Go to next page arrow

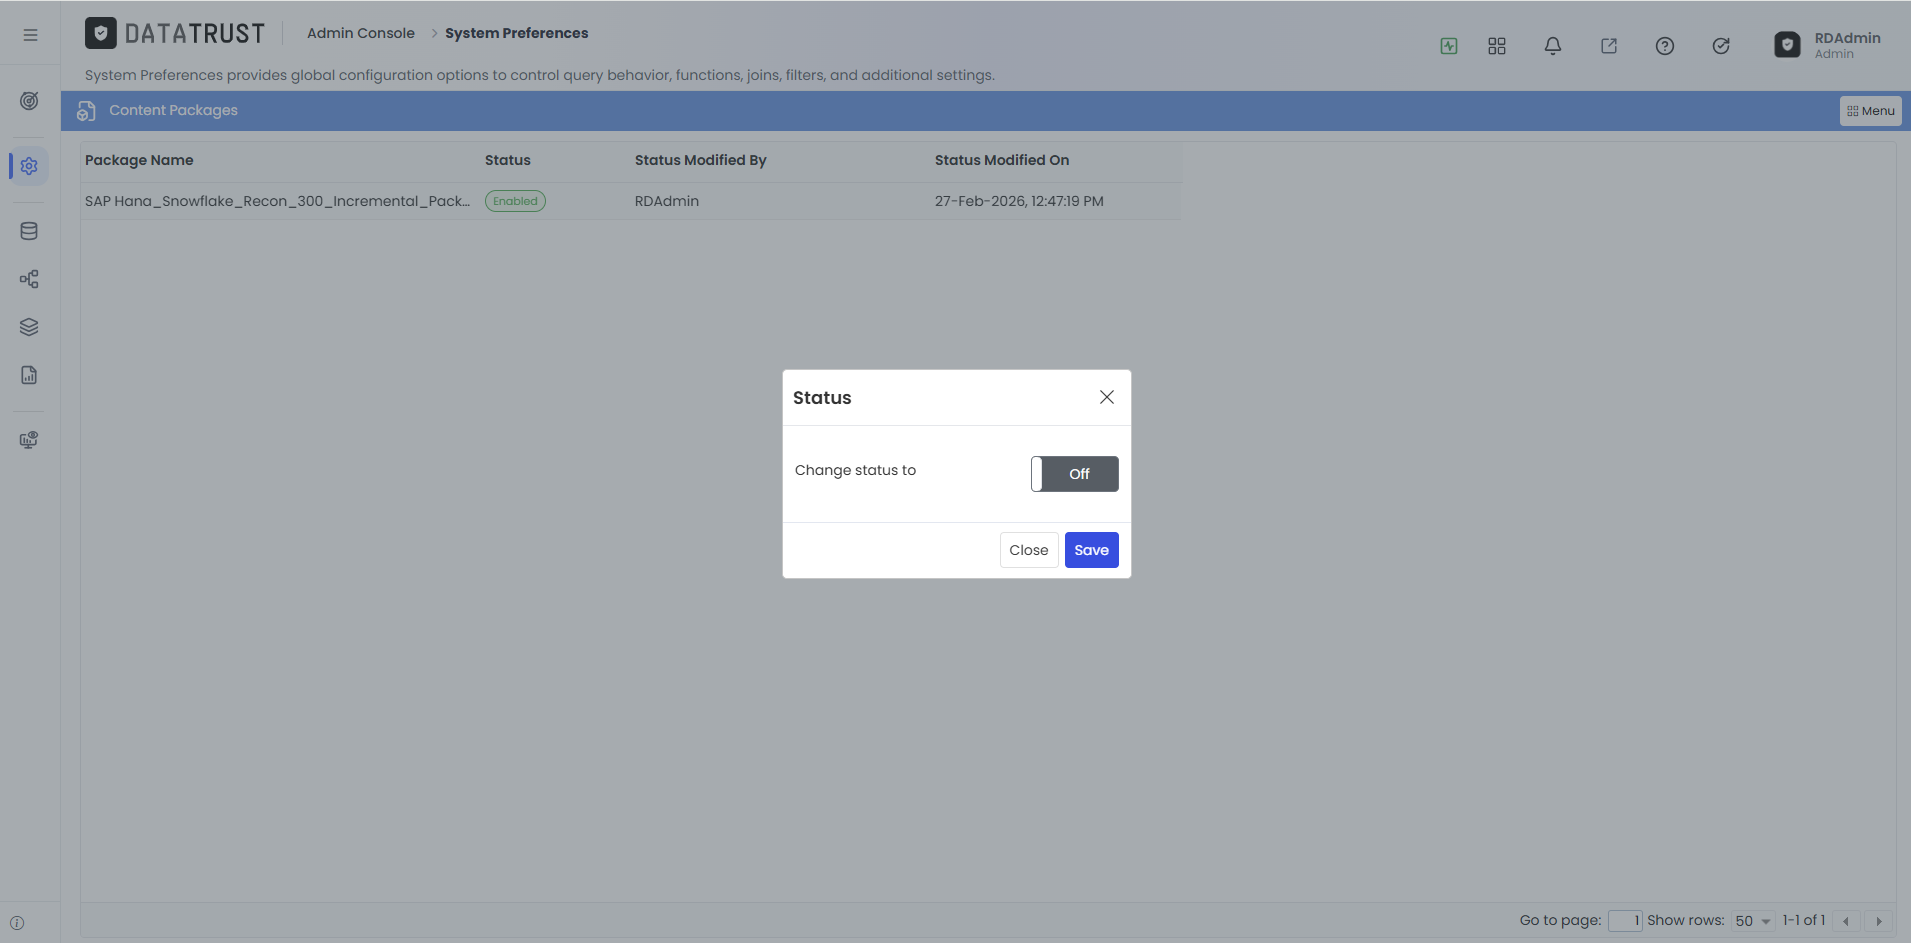(1879, 921)
